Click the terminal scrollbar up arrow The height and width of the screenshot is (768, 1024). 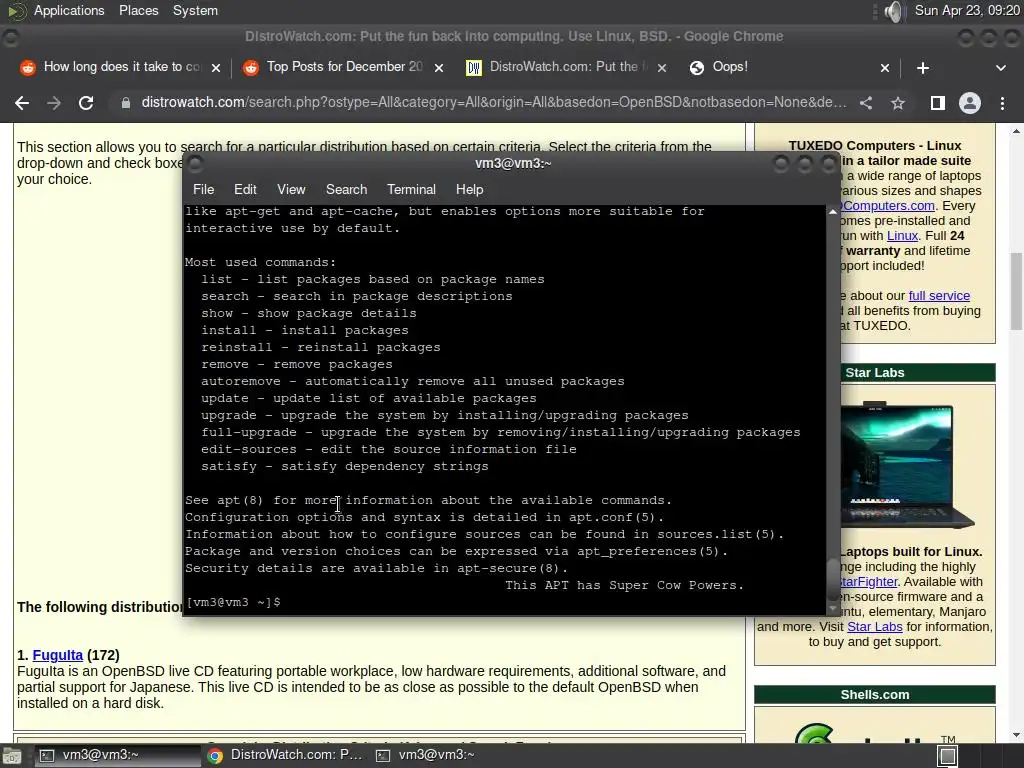click(x=832, y=212)
